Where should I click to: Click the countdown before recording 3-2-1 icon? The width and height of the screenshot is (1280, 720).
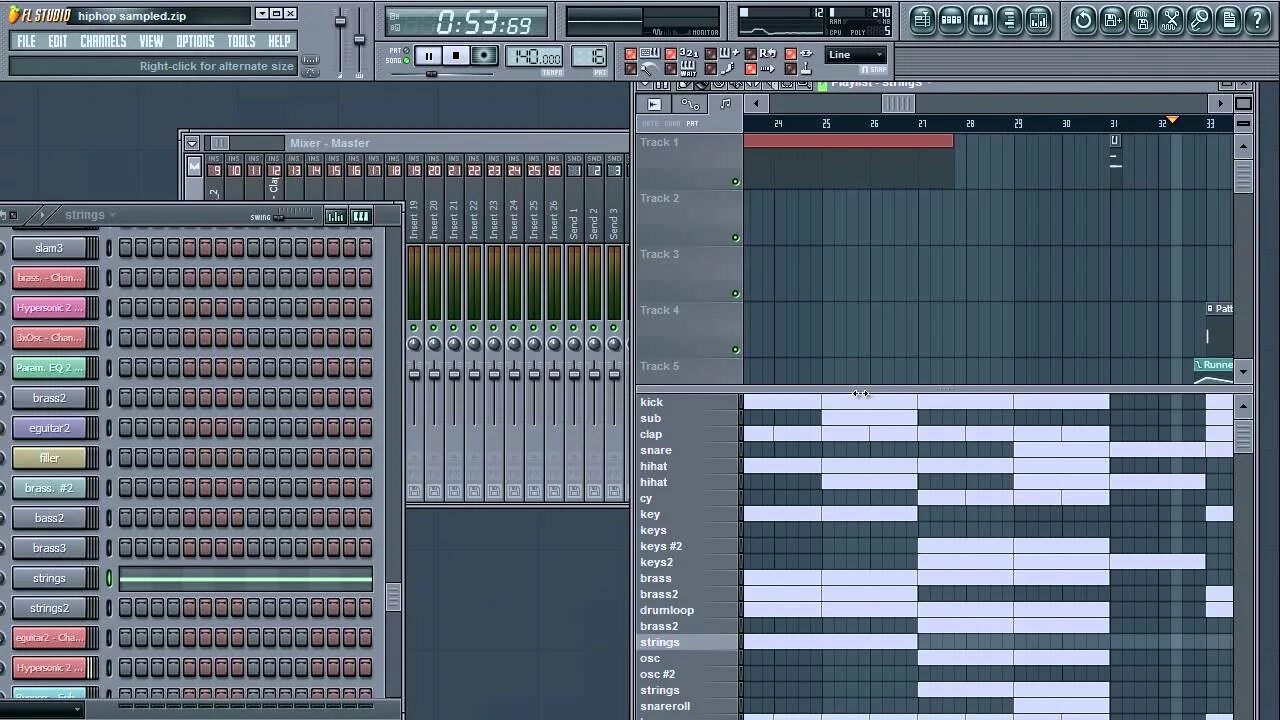coord(688,54)
